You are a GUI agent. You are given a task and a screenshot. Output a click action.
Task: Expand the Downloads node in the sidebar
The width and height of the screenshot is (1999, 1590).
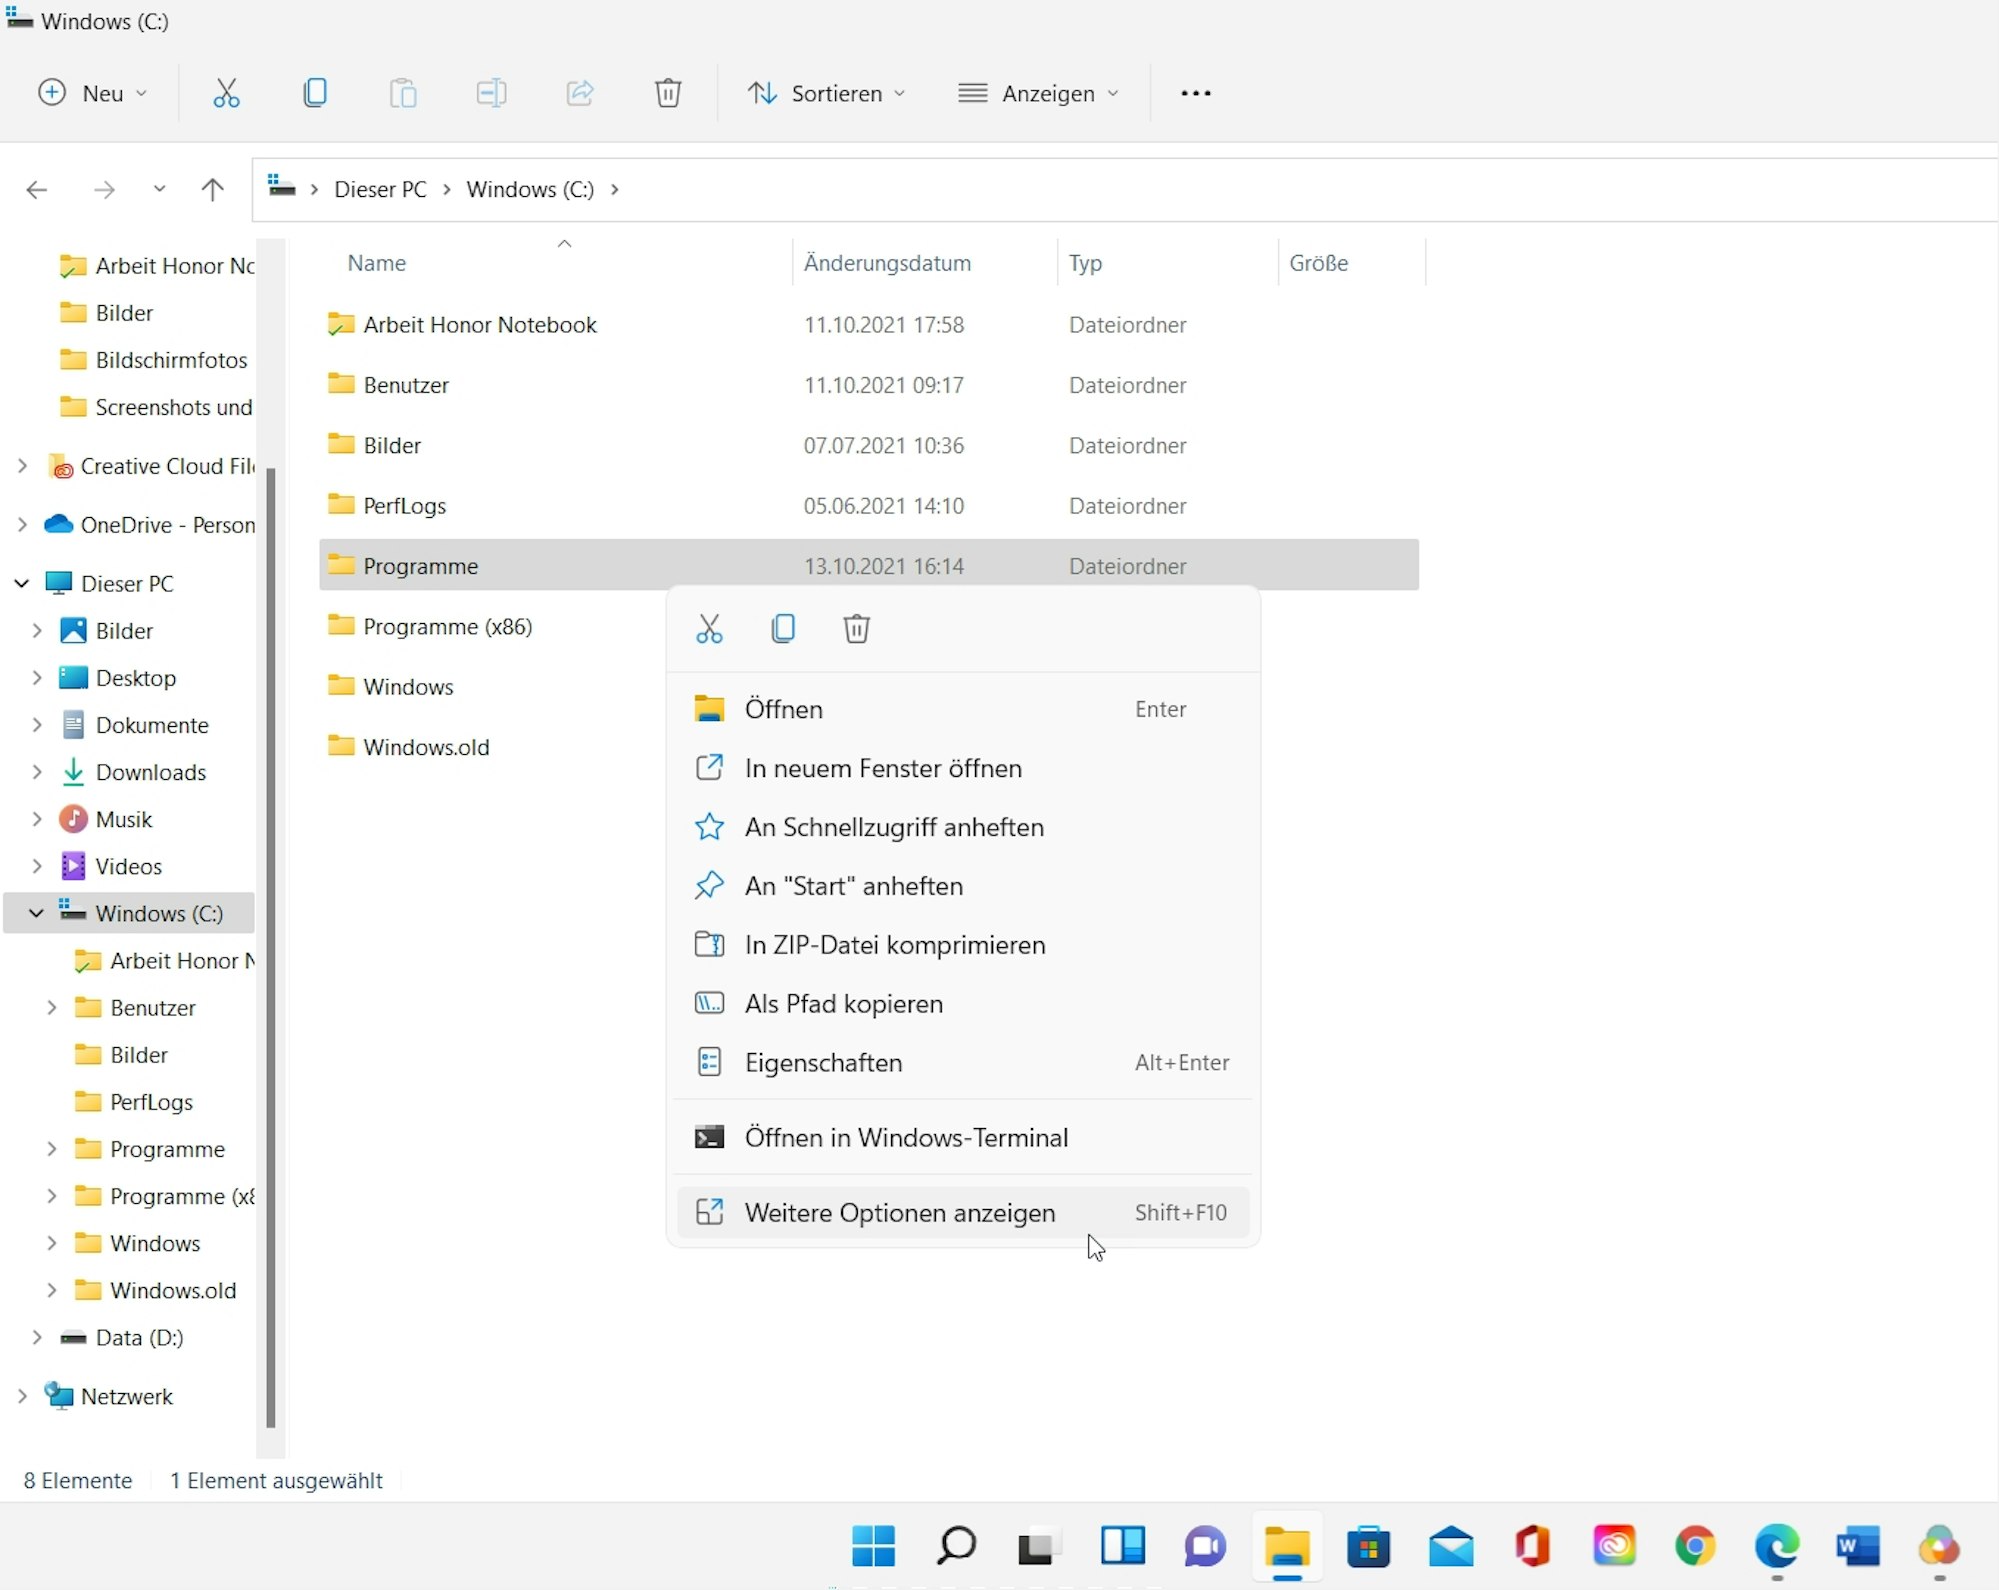(38, 772)
